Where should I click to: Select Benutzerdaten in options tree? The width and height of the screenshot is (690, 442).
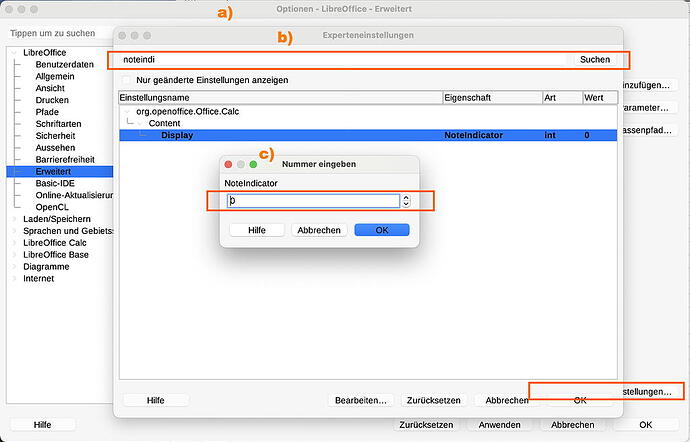pos(64,64)
